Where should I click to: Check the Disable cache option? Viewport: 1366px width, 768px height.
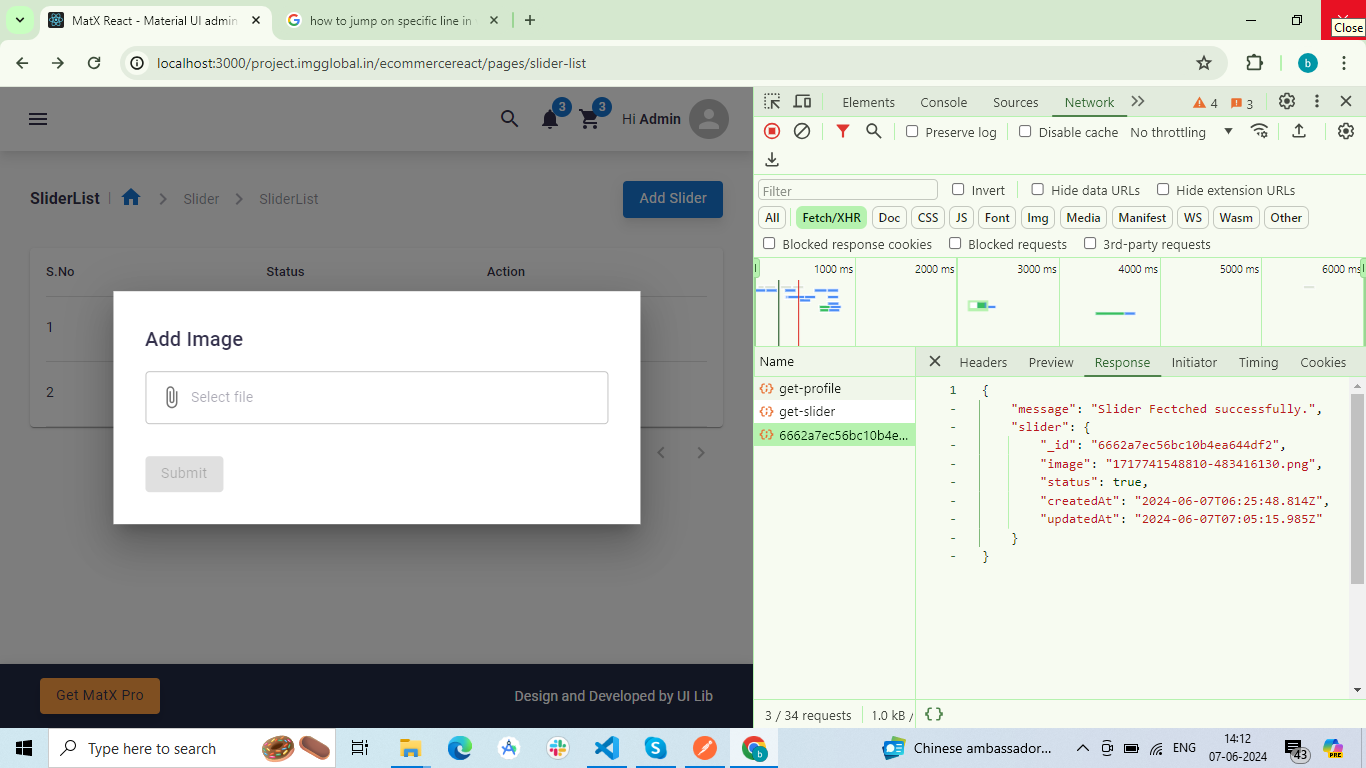[x=1025, y=132]
